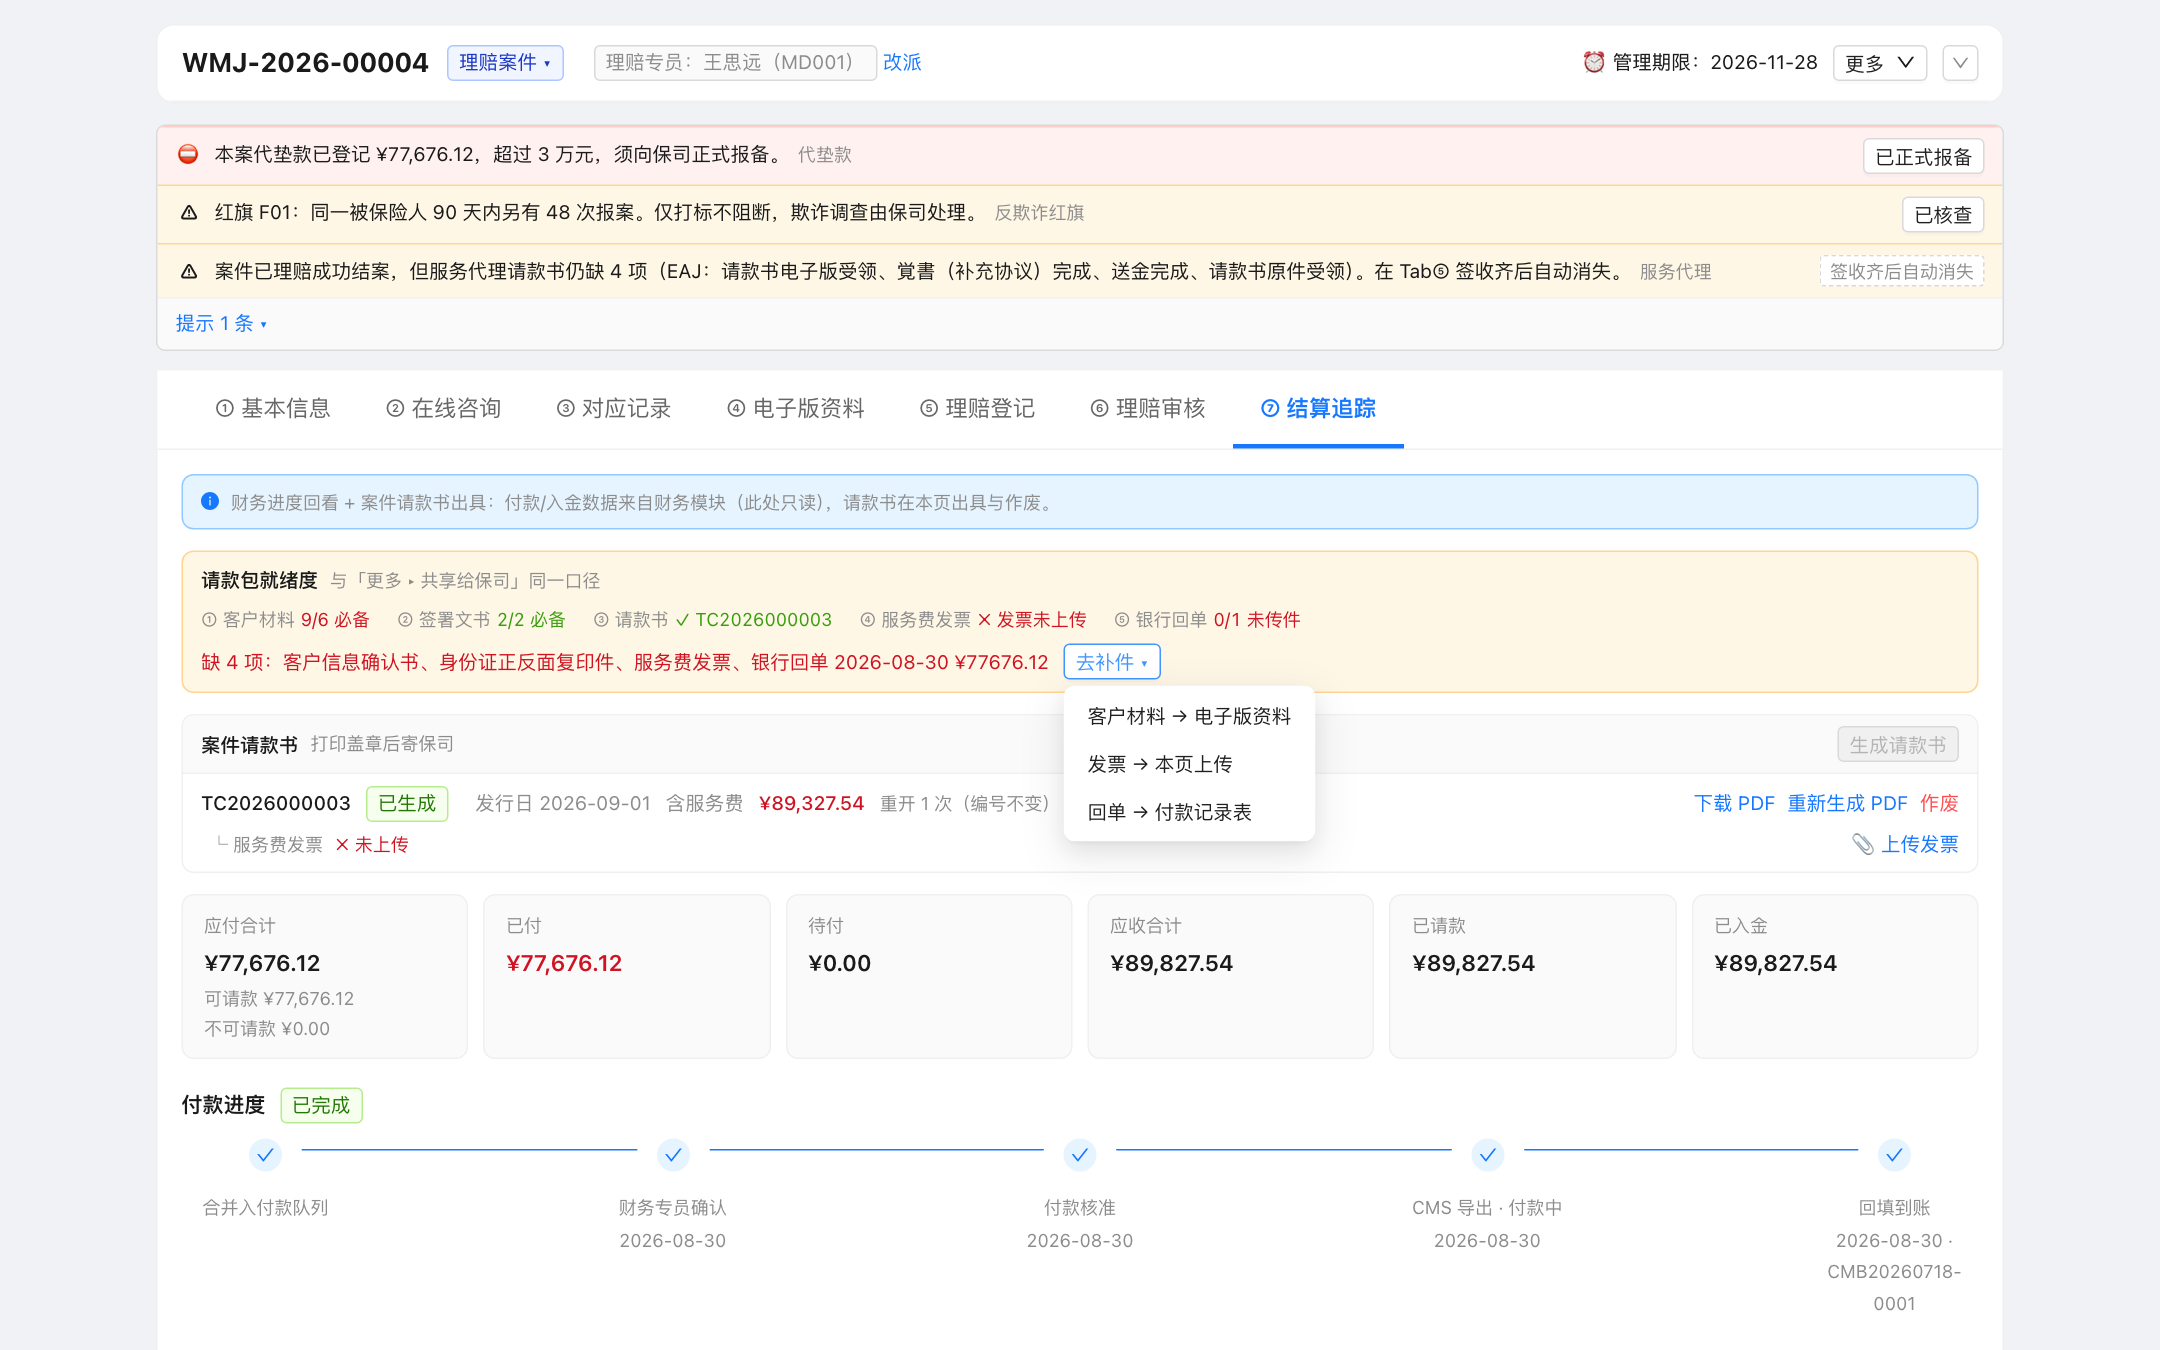Click 请款书 number TC2026000003 in readiness row

(763, 620)
